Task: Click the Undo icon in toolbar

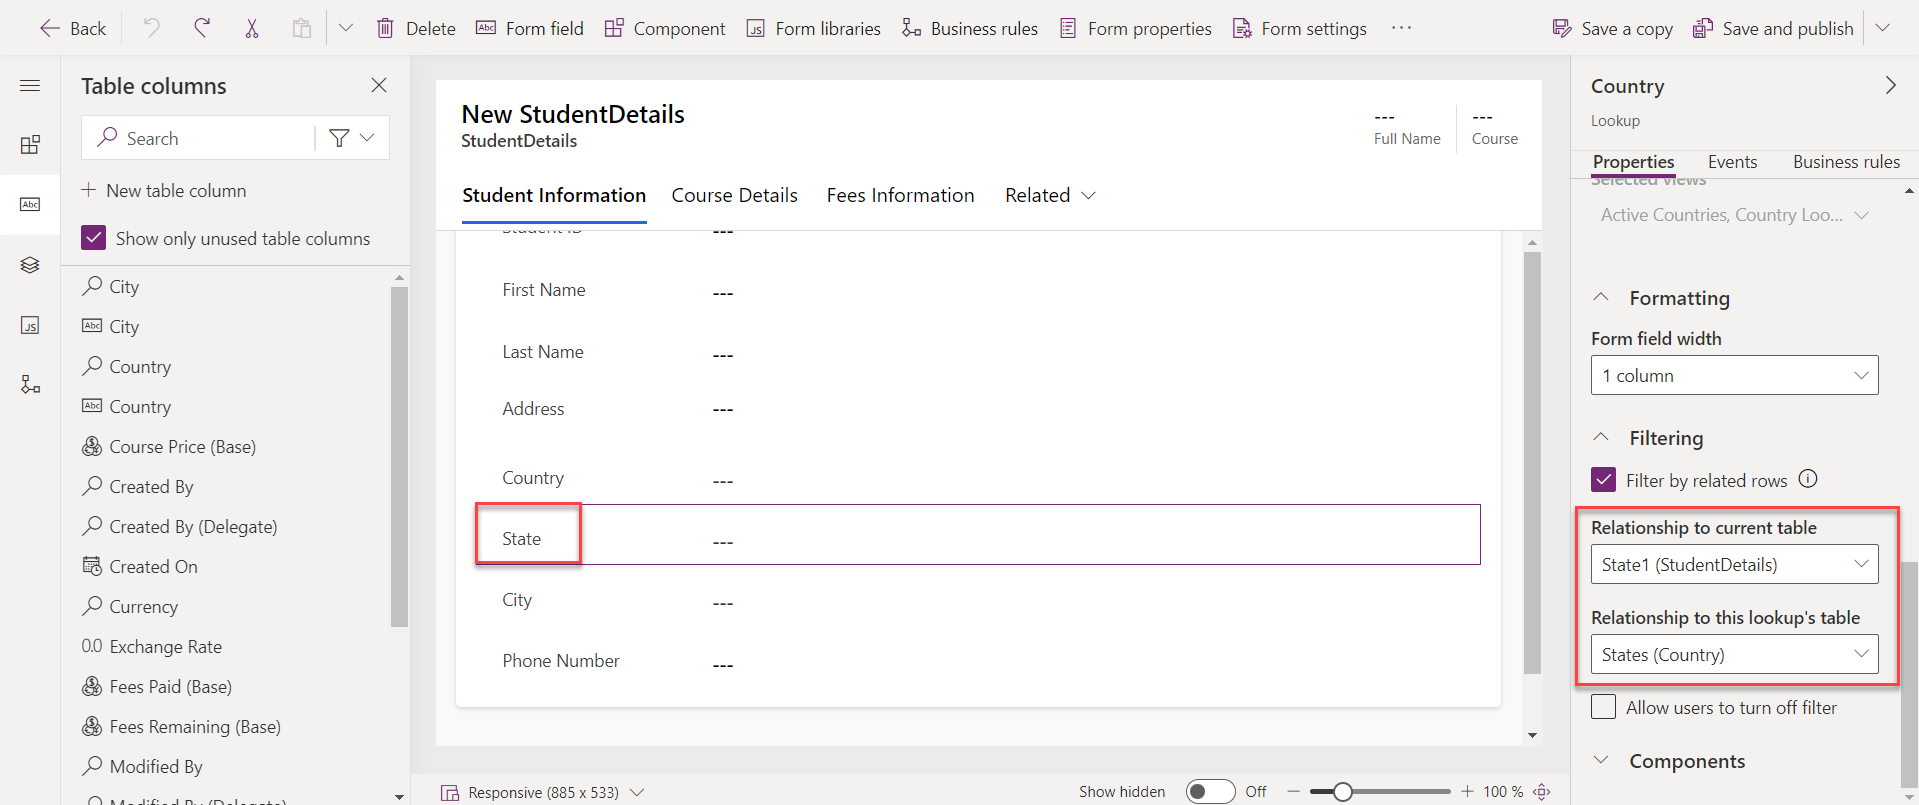Action: [x=151, y=28]
